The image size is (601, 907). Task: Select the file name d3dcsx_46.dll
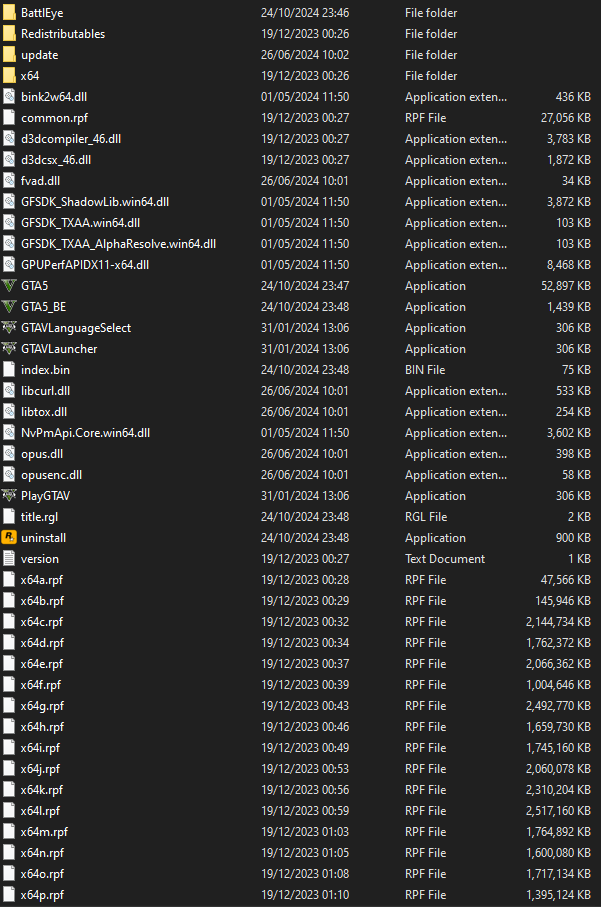[56, 160]
